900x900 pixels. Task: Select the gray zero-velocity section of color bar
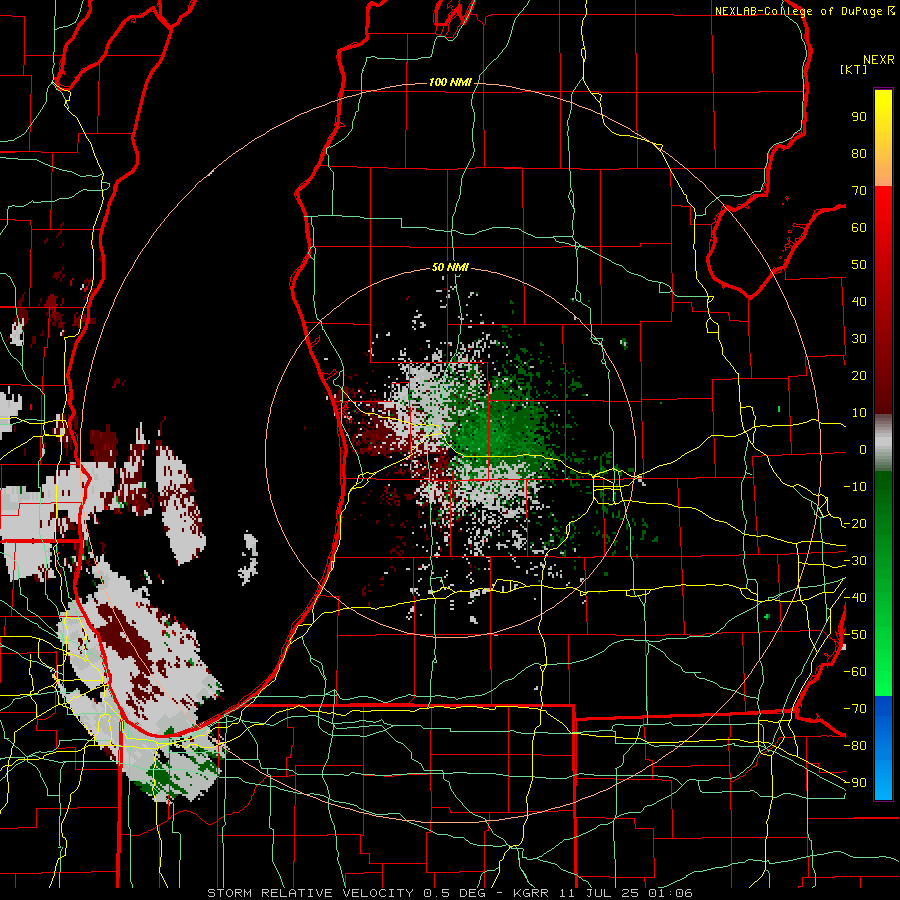(883, 443)
